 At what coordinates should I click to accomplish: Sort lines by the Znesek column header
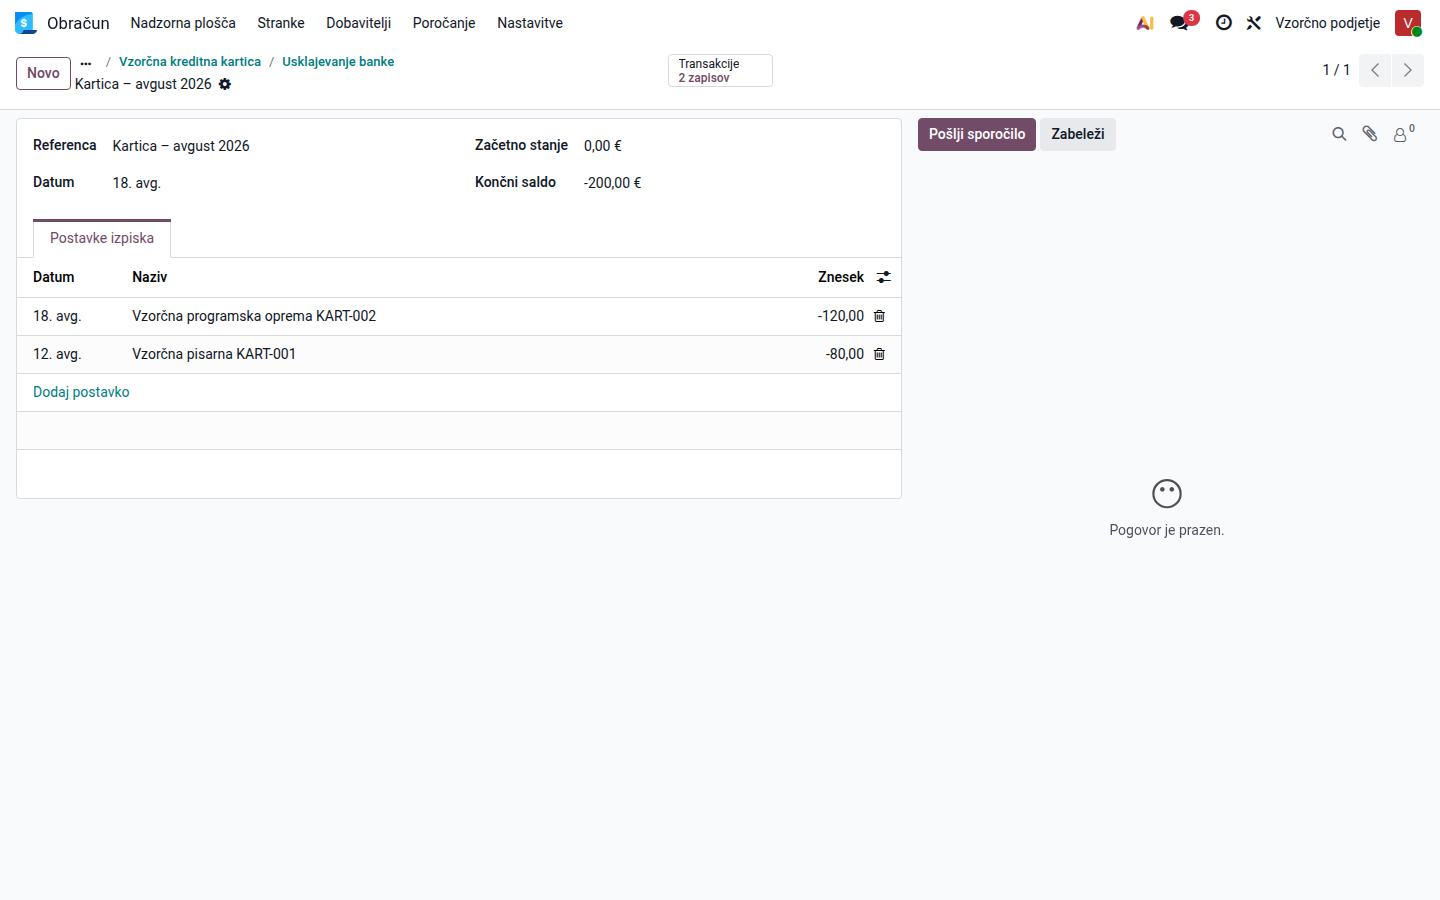[x=841, y=277]
